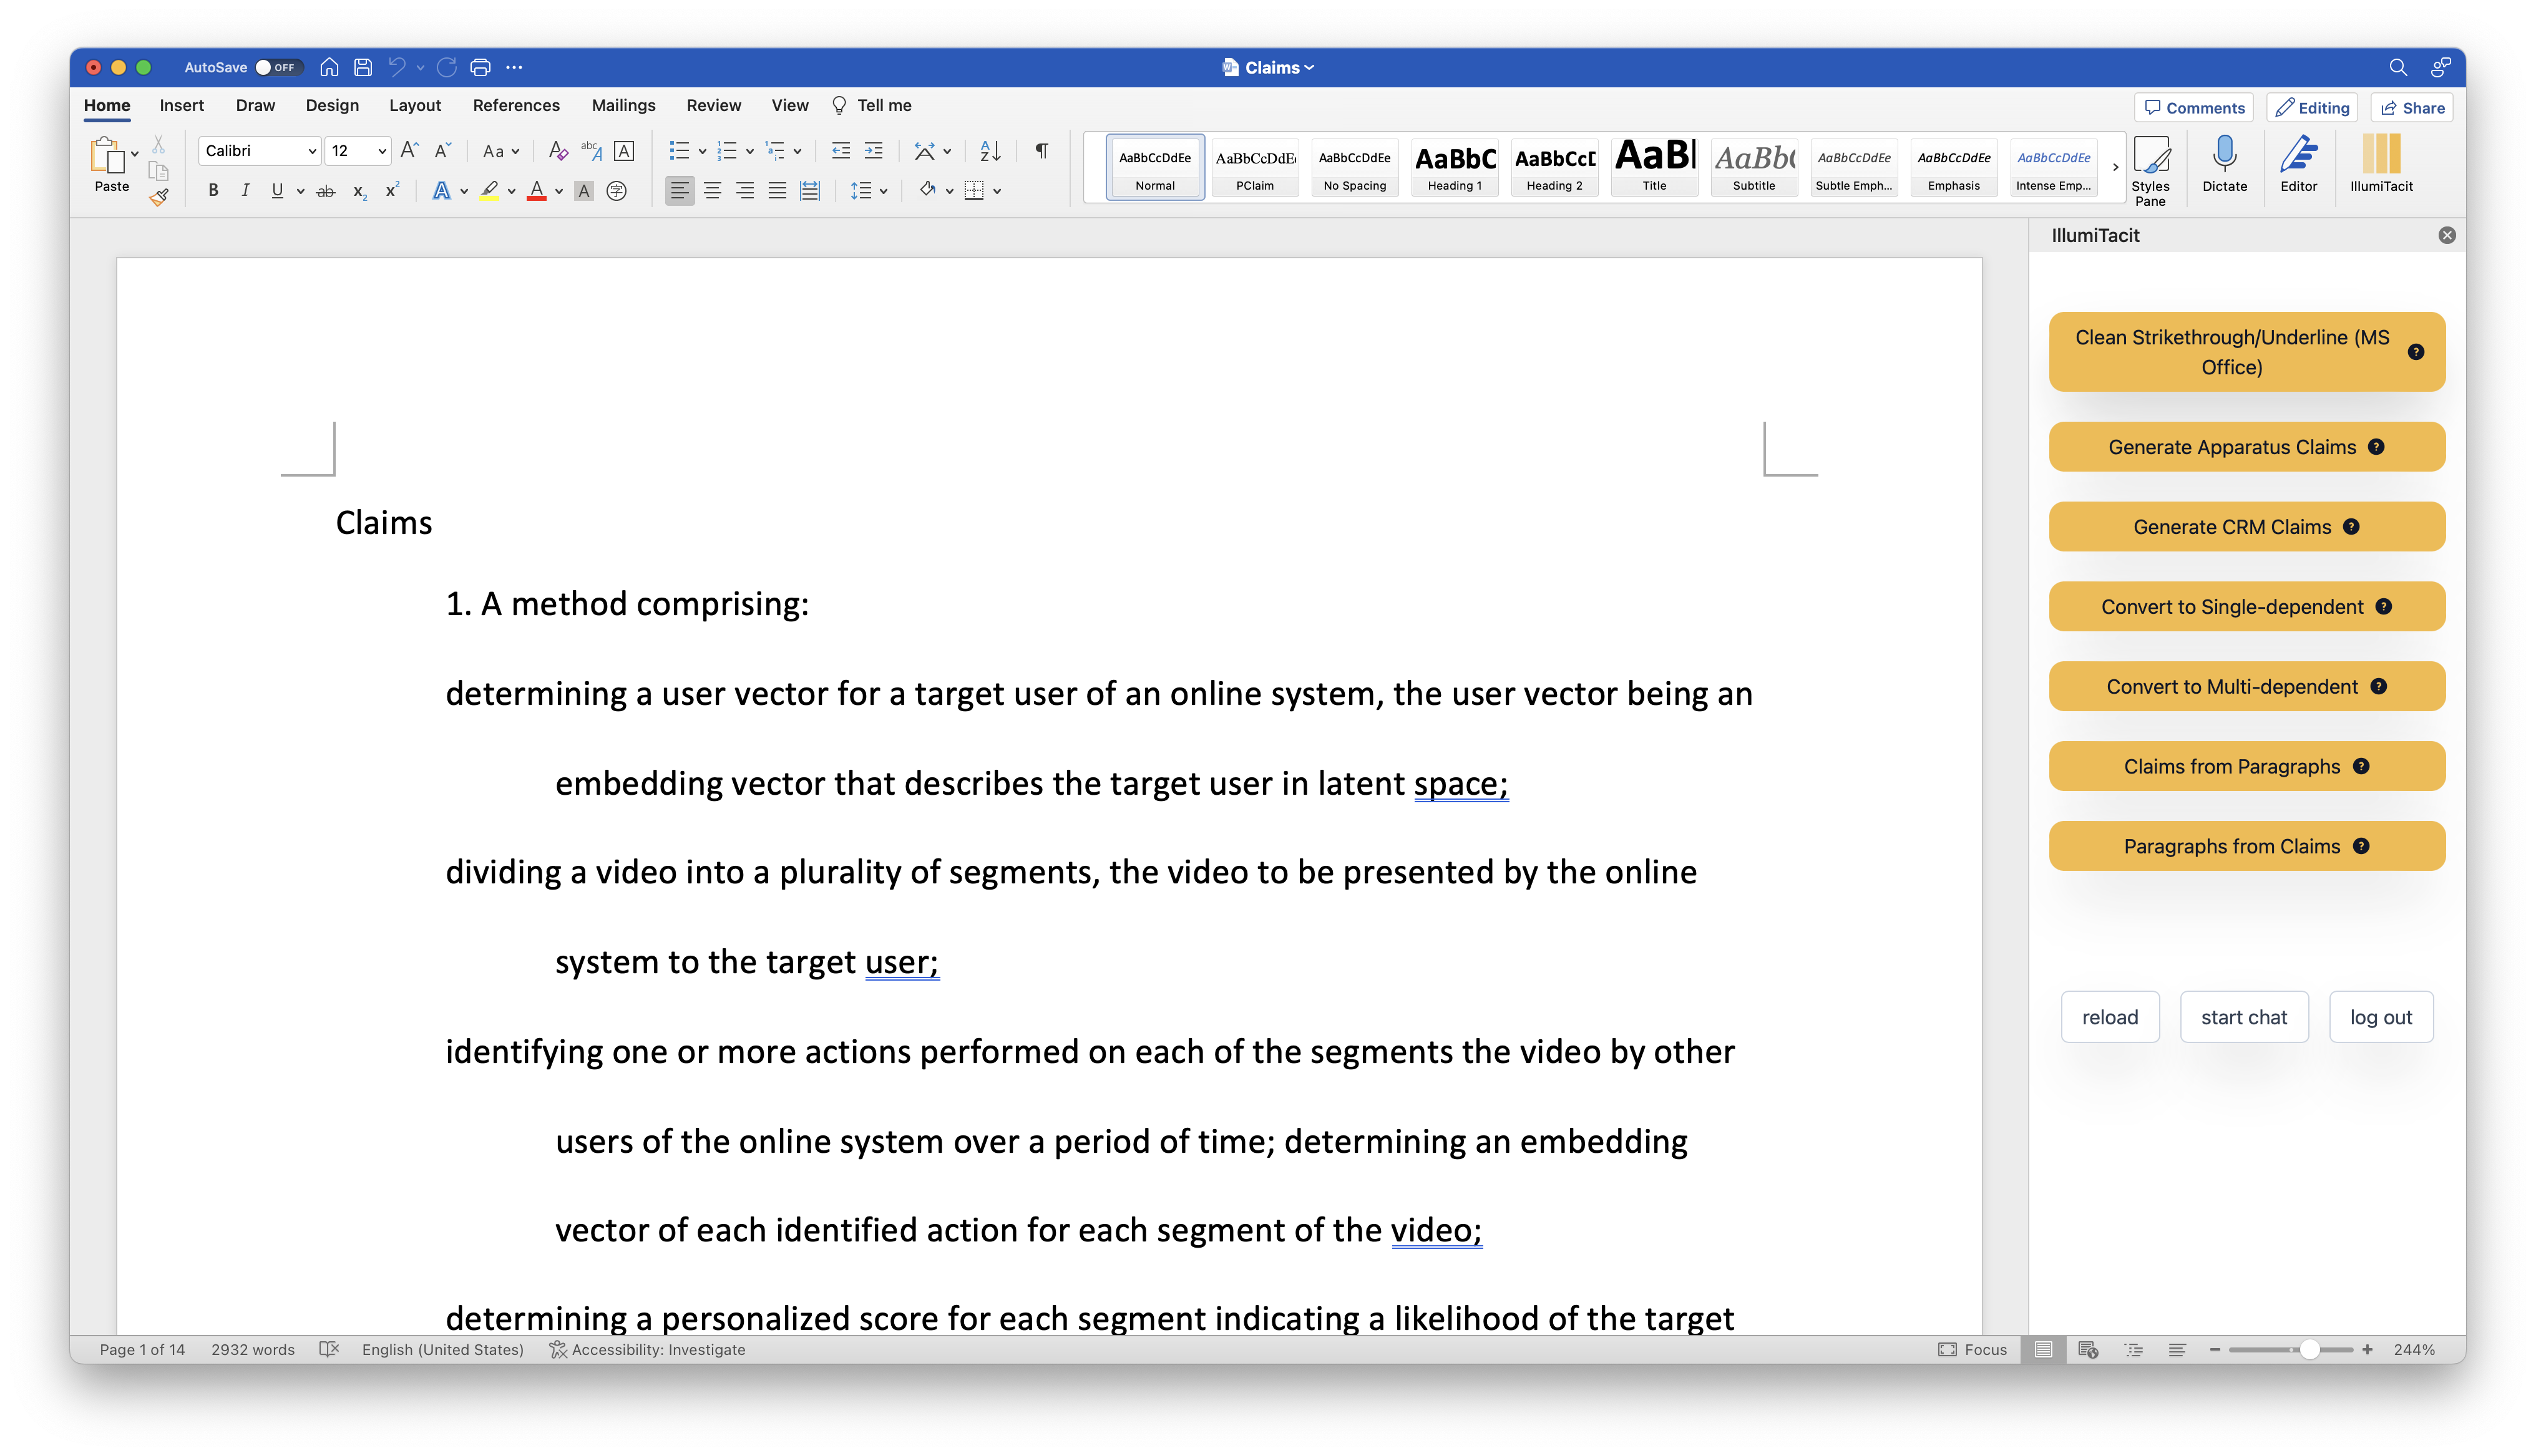Open the Review tab
The image size is (2536, 1456).
pos(713,105)
